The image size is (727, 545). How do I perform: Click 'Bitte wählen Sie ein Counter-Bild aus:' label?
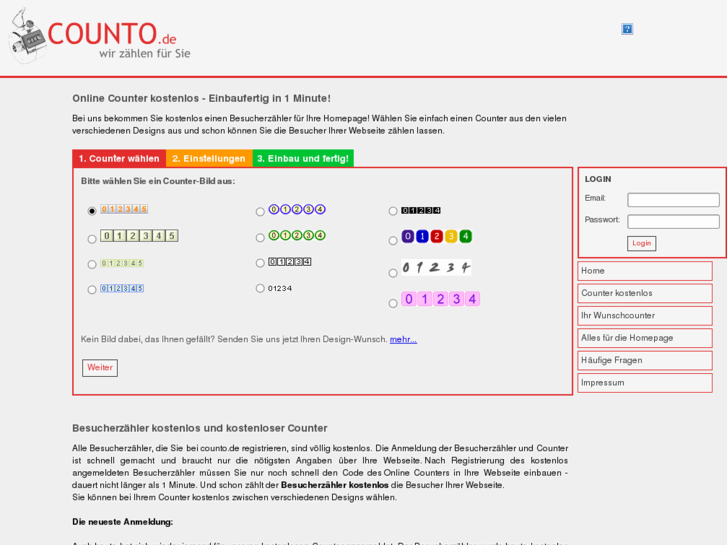[158, 181]
